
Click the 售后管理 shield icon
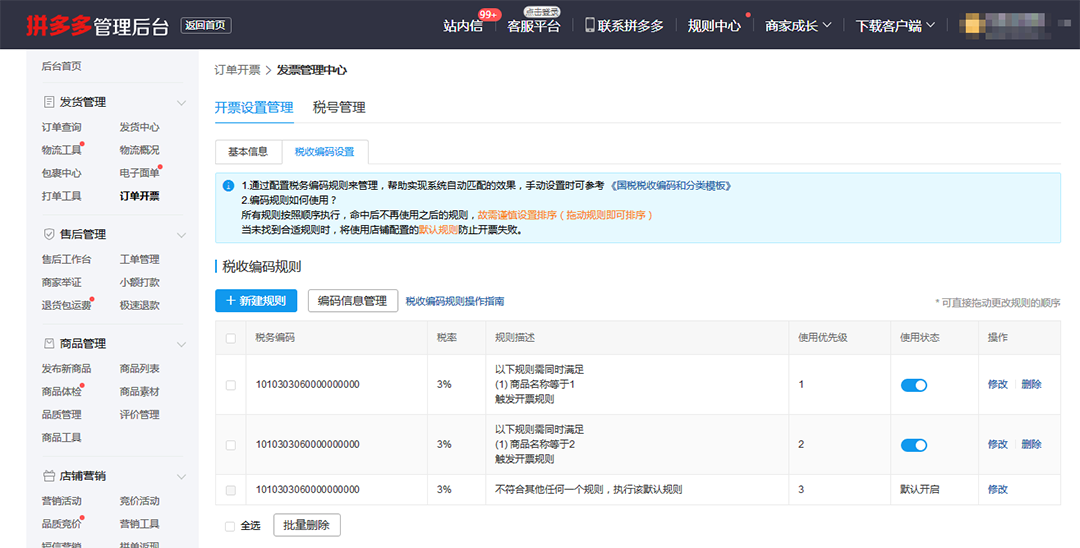click(49, 234)
